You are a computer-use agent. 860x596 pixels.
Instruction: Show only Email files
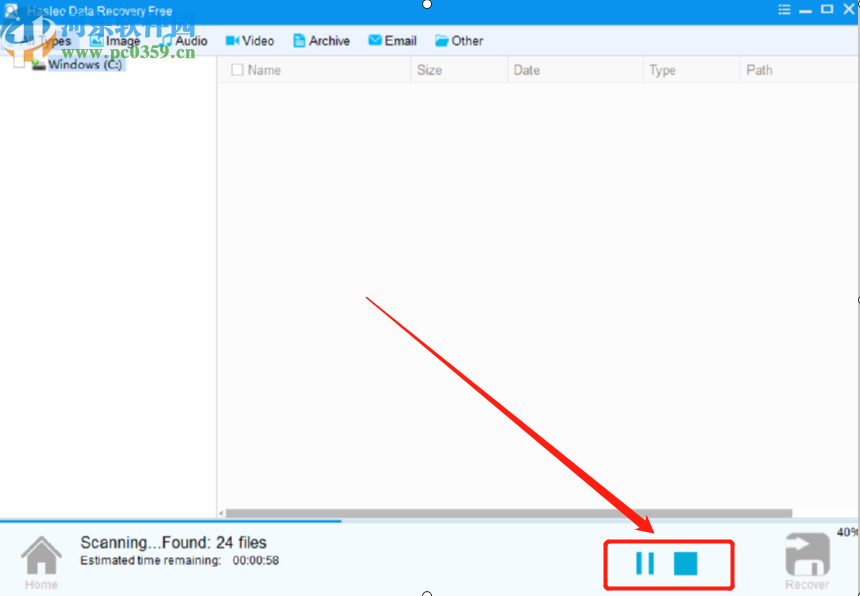(x=392, y=41)
